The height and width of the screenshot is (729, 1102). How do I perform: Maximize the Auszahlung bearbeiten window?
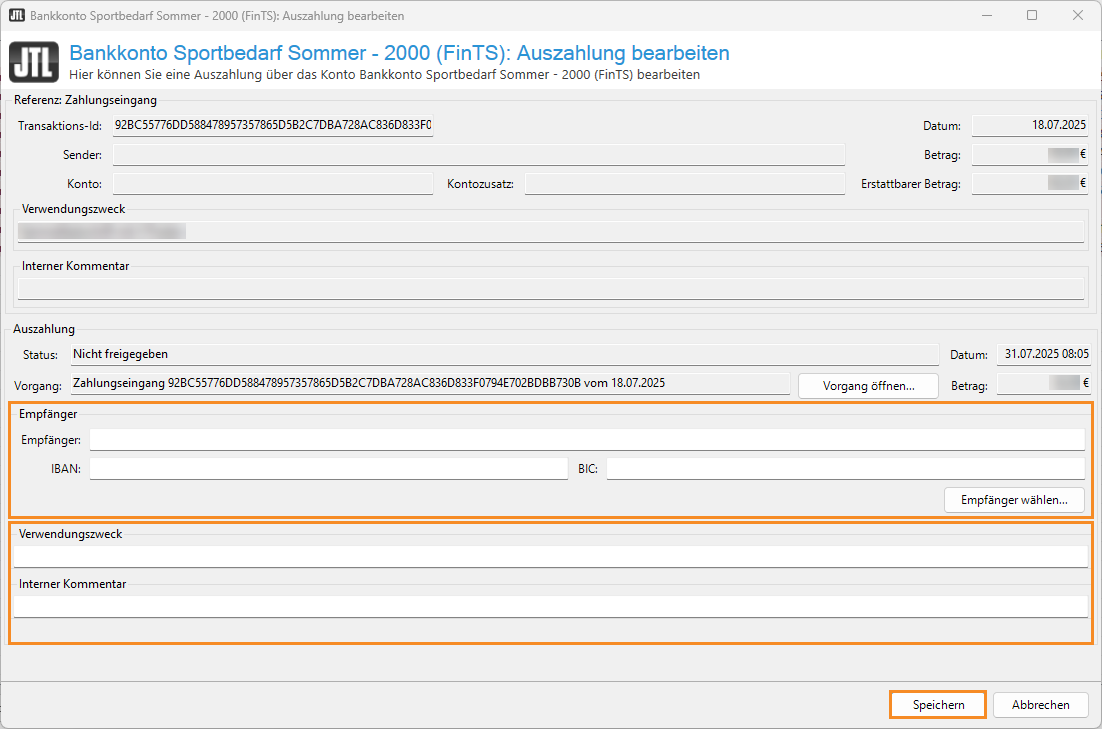pyautogui.click(x=1032, y=16)
